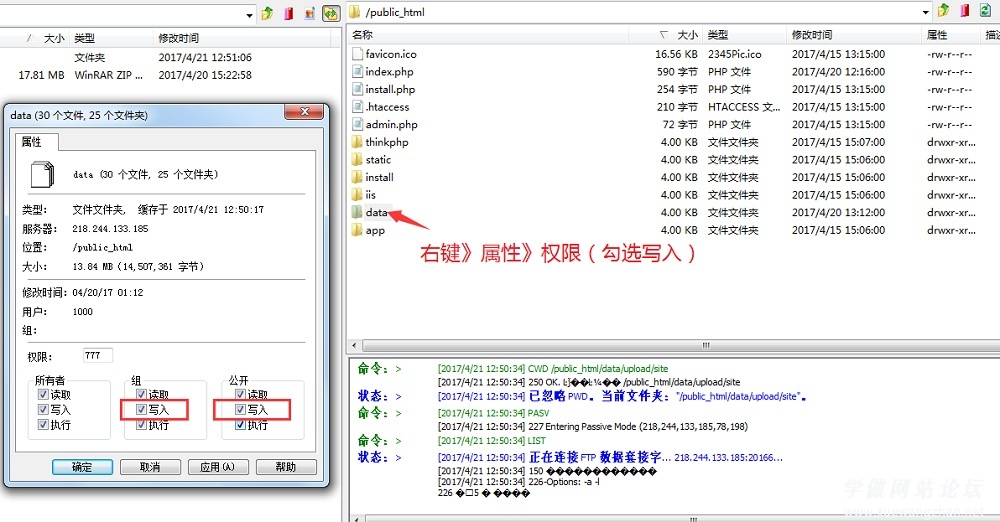Click the green synchronize browsing icon
Viewport: 1000px width, 522px height.
coord(330,13)
